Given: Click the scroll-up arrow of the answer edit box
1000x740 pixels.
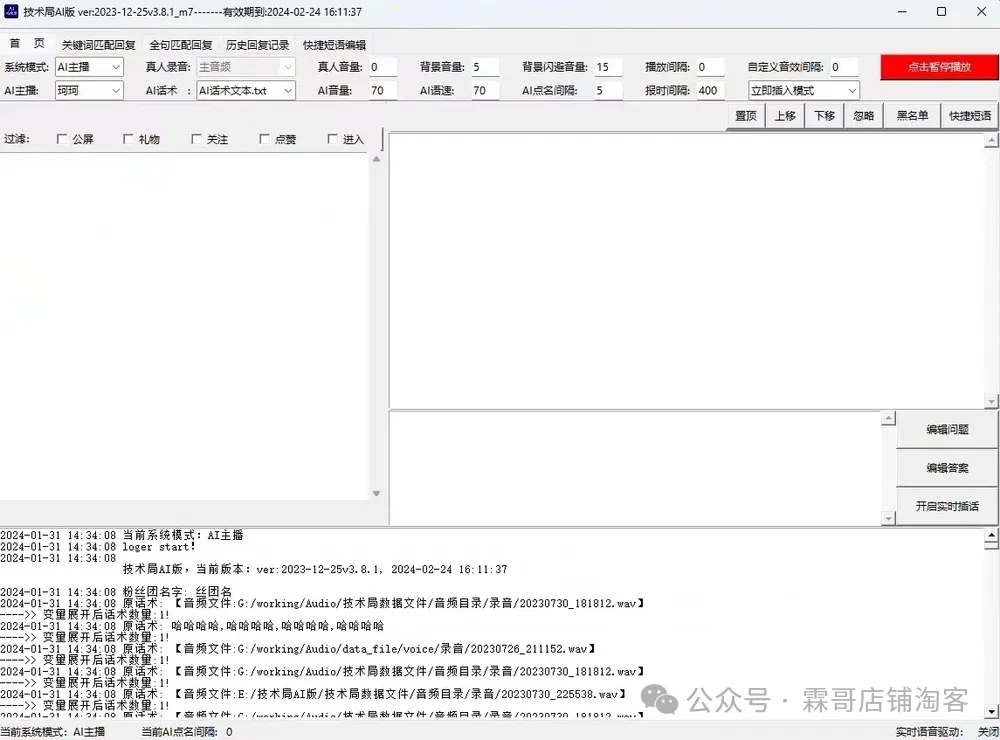Looking at the screenshot, I should (x=888, y=419).
